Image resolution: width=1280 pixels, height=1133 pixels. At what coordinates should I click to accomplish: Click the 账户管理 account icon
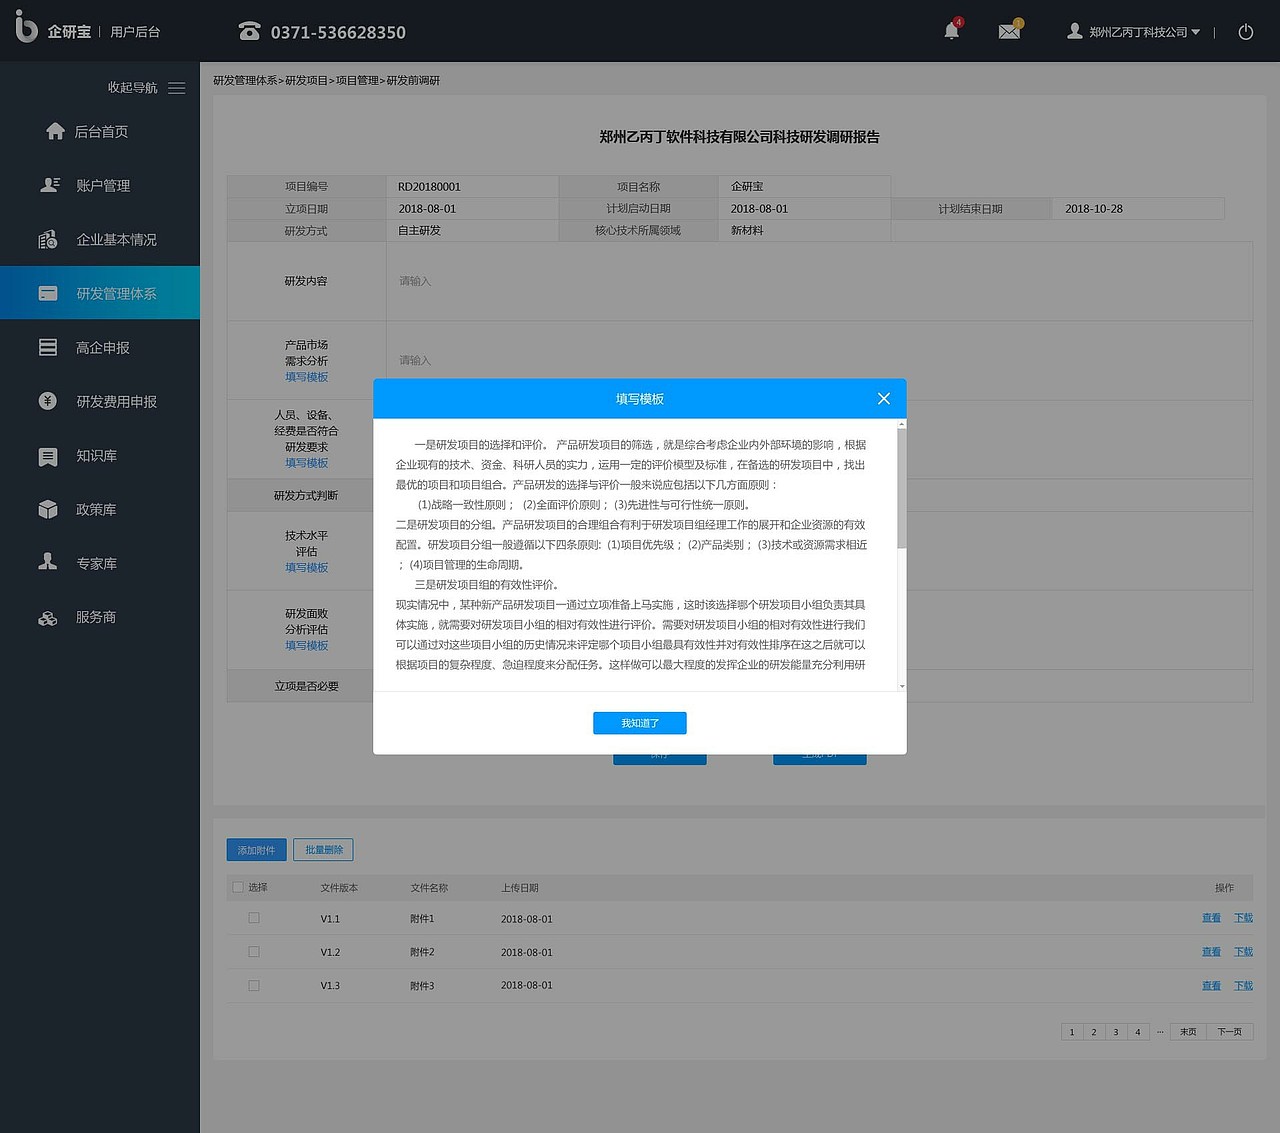pos(49,185)
